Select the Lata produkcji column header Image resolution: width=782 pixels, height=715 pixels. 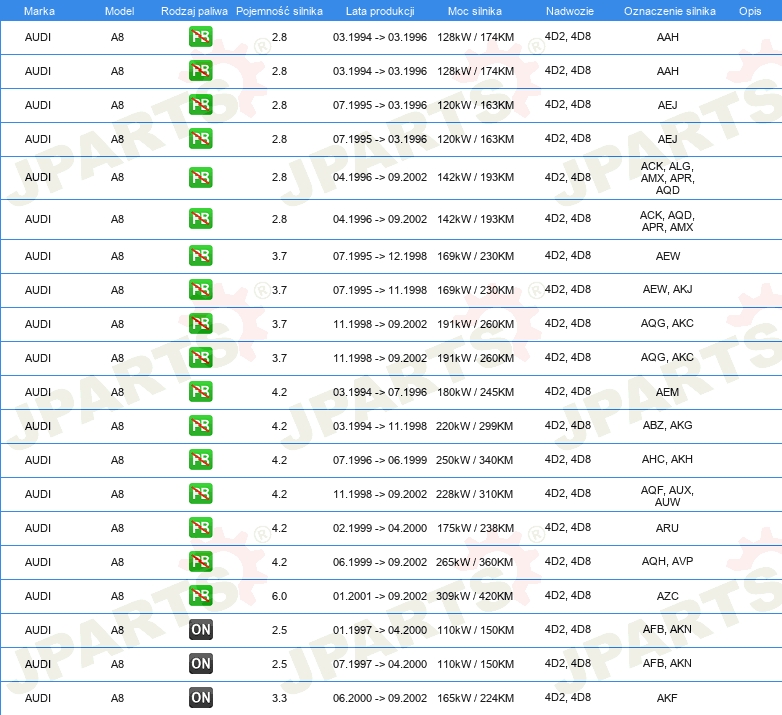[x=379, y=10]
